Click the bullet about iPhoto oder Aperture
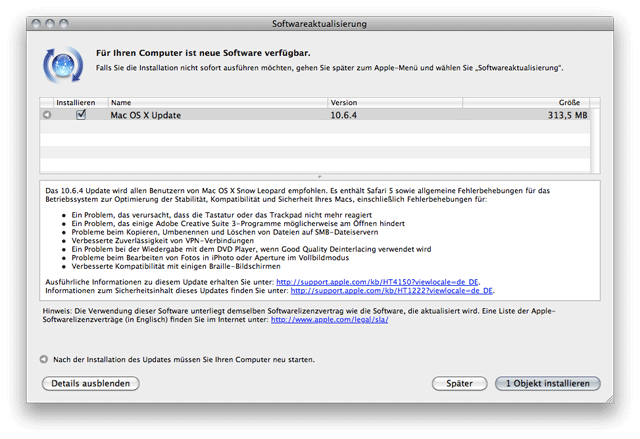Screen dimensions: 640x439 coord(210,258)
